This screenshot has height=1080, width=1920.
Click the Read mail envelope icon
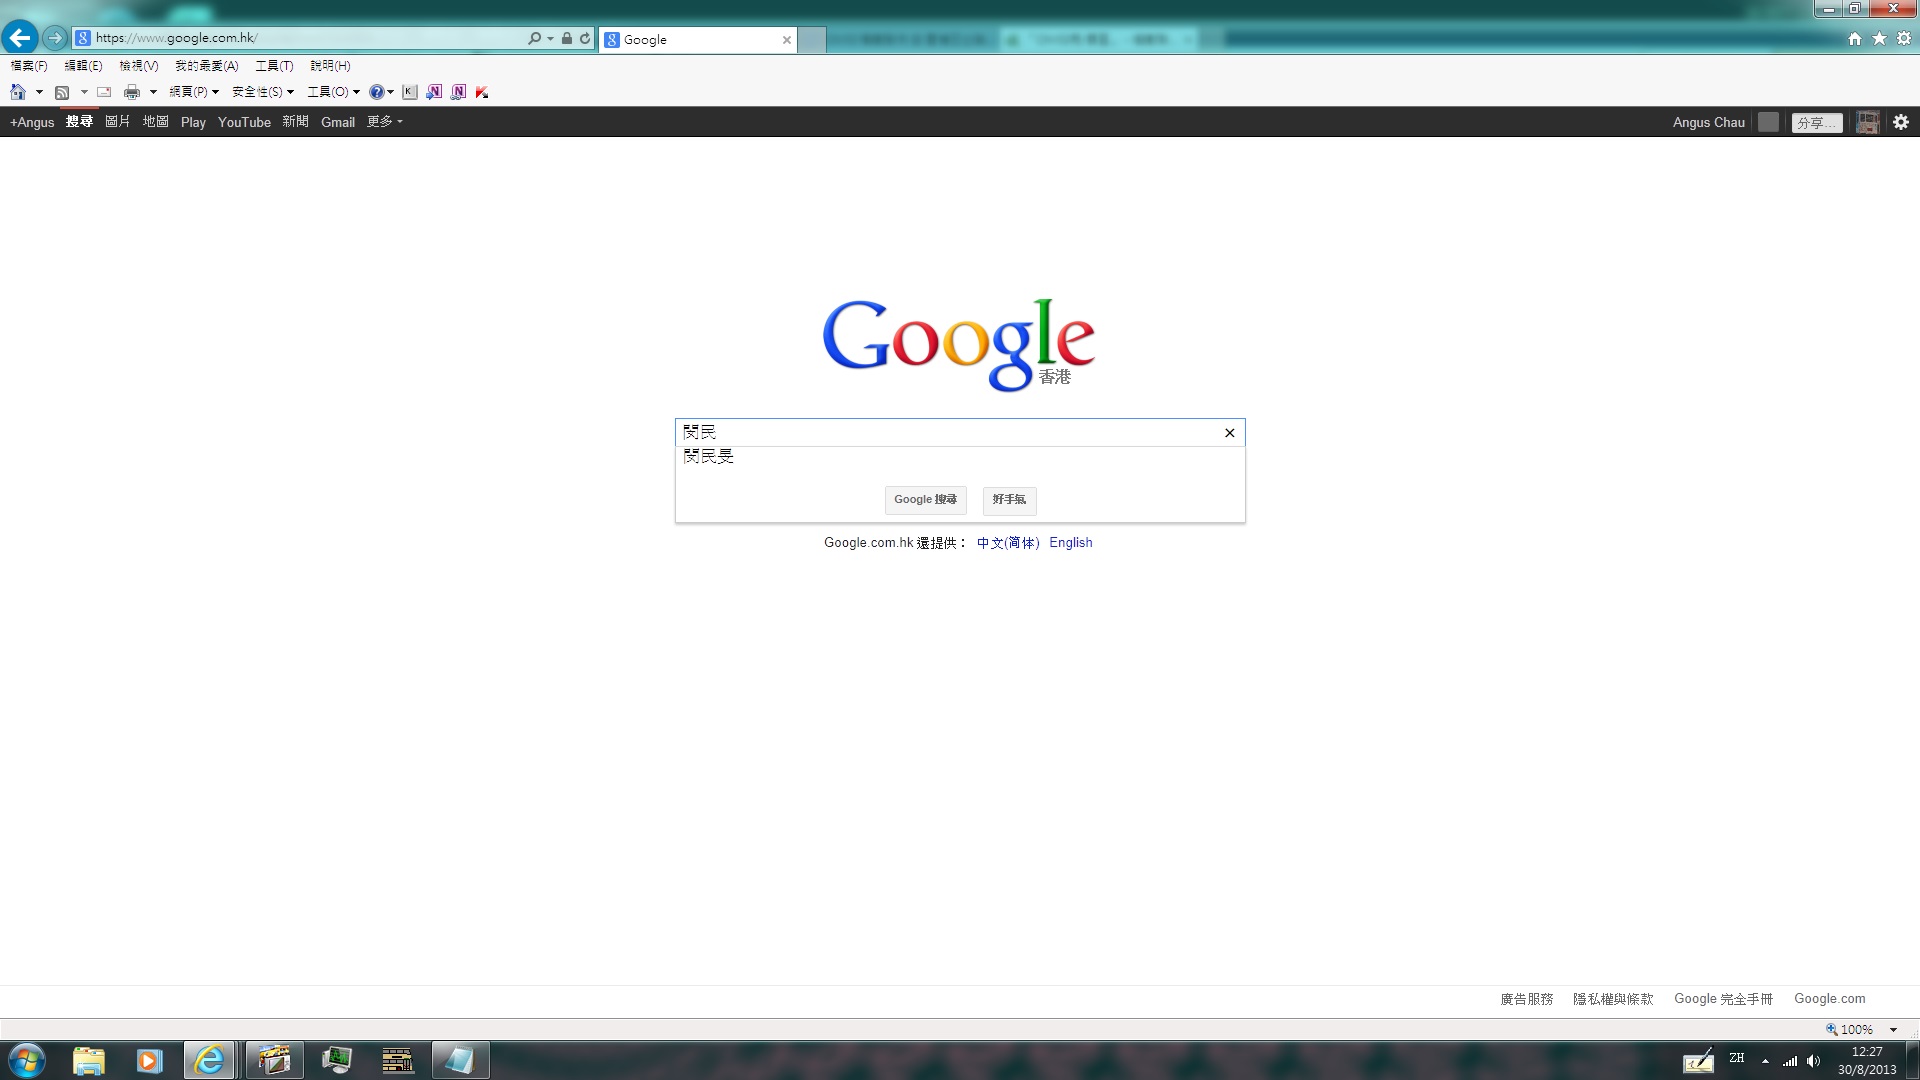pos(104,92)
